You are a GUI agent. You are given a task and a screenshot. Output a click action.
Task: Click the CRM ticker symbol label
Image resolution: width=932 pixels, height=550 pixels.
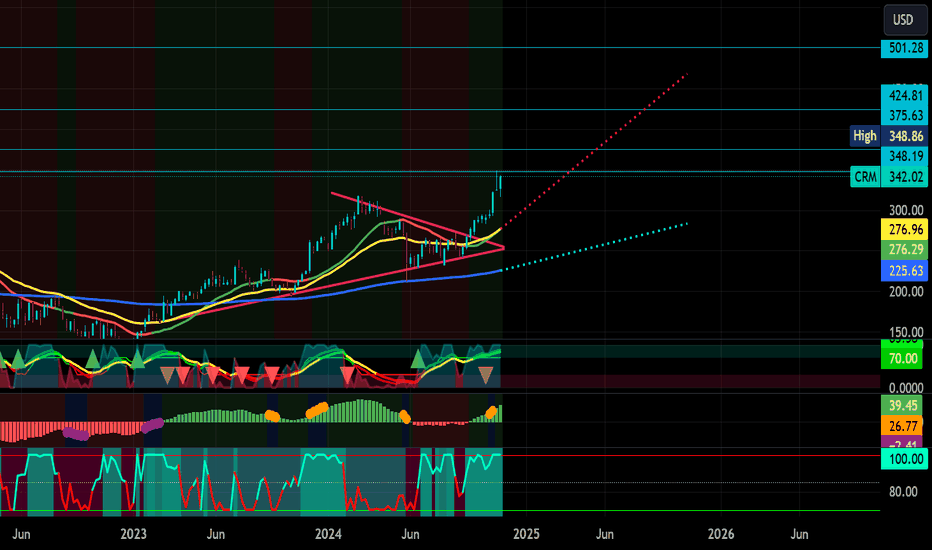865,177
